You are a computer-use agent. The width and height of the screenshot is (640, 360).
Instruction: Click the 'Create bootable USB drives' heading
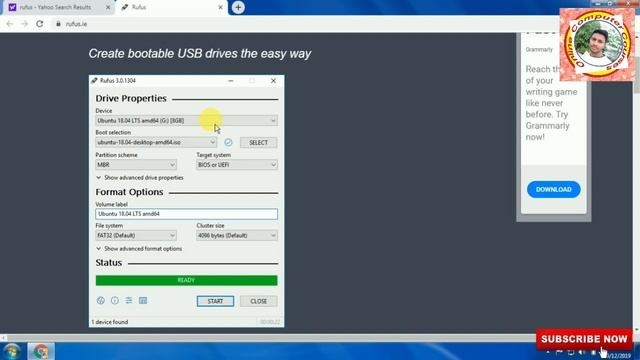[x=200, y=53]
